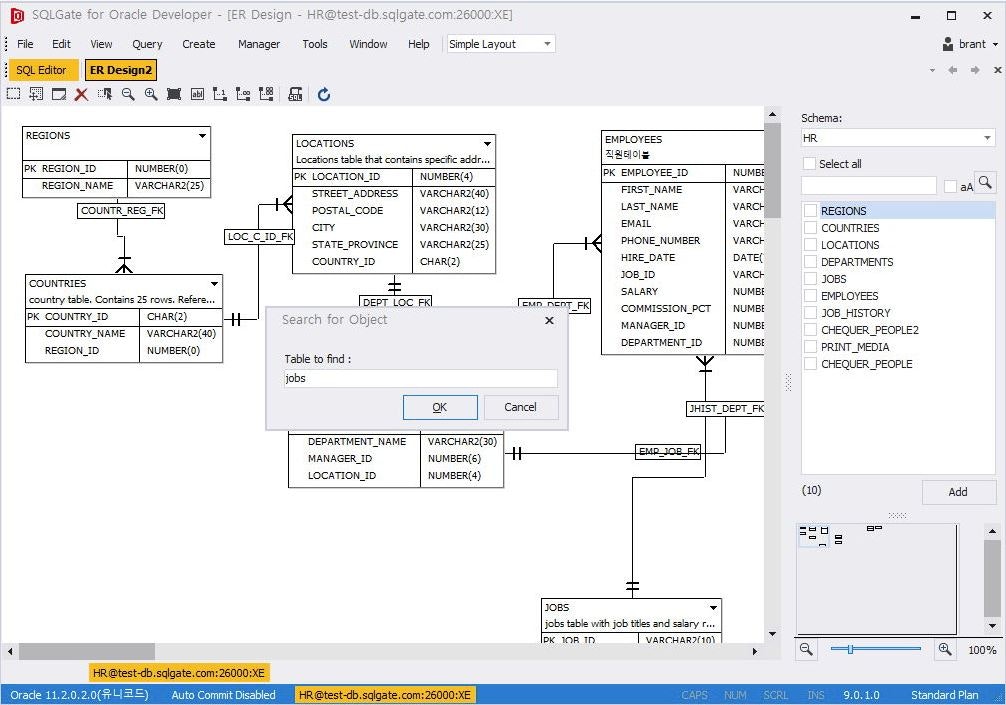
Task: Click the jobs search input field
Action: pos(420,378)
